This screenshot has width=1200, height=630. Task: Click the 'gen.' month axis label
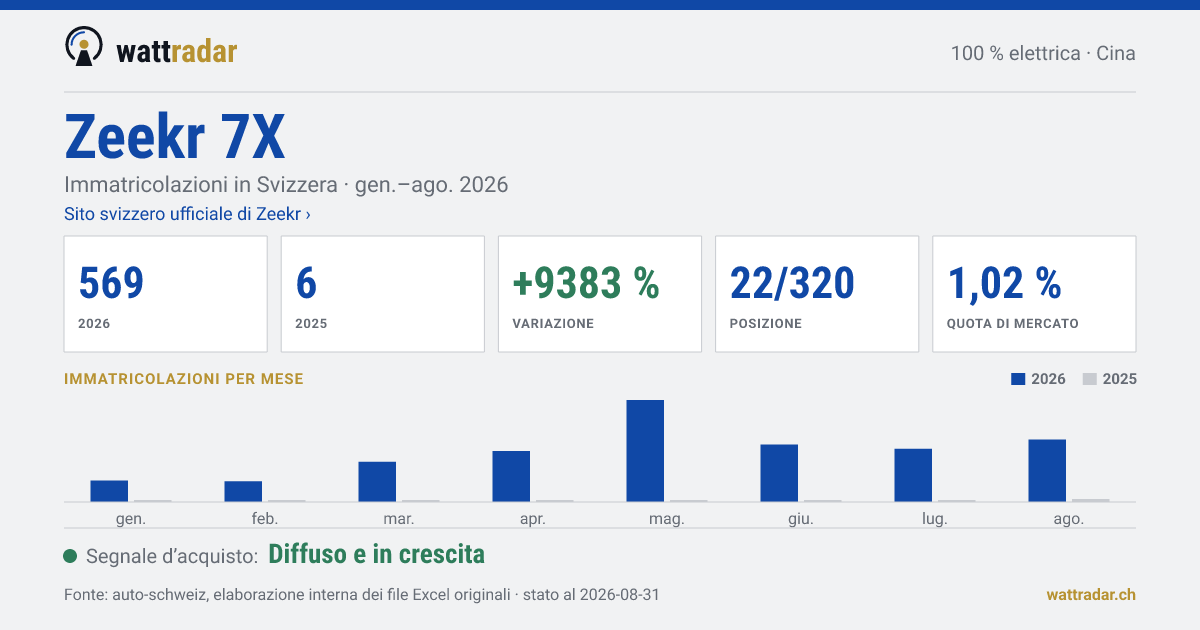click(x=131, y=519)
